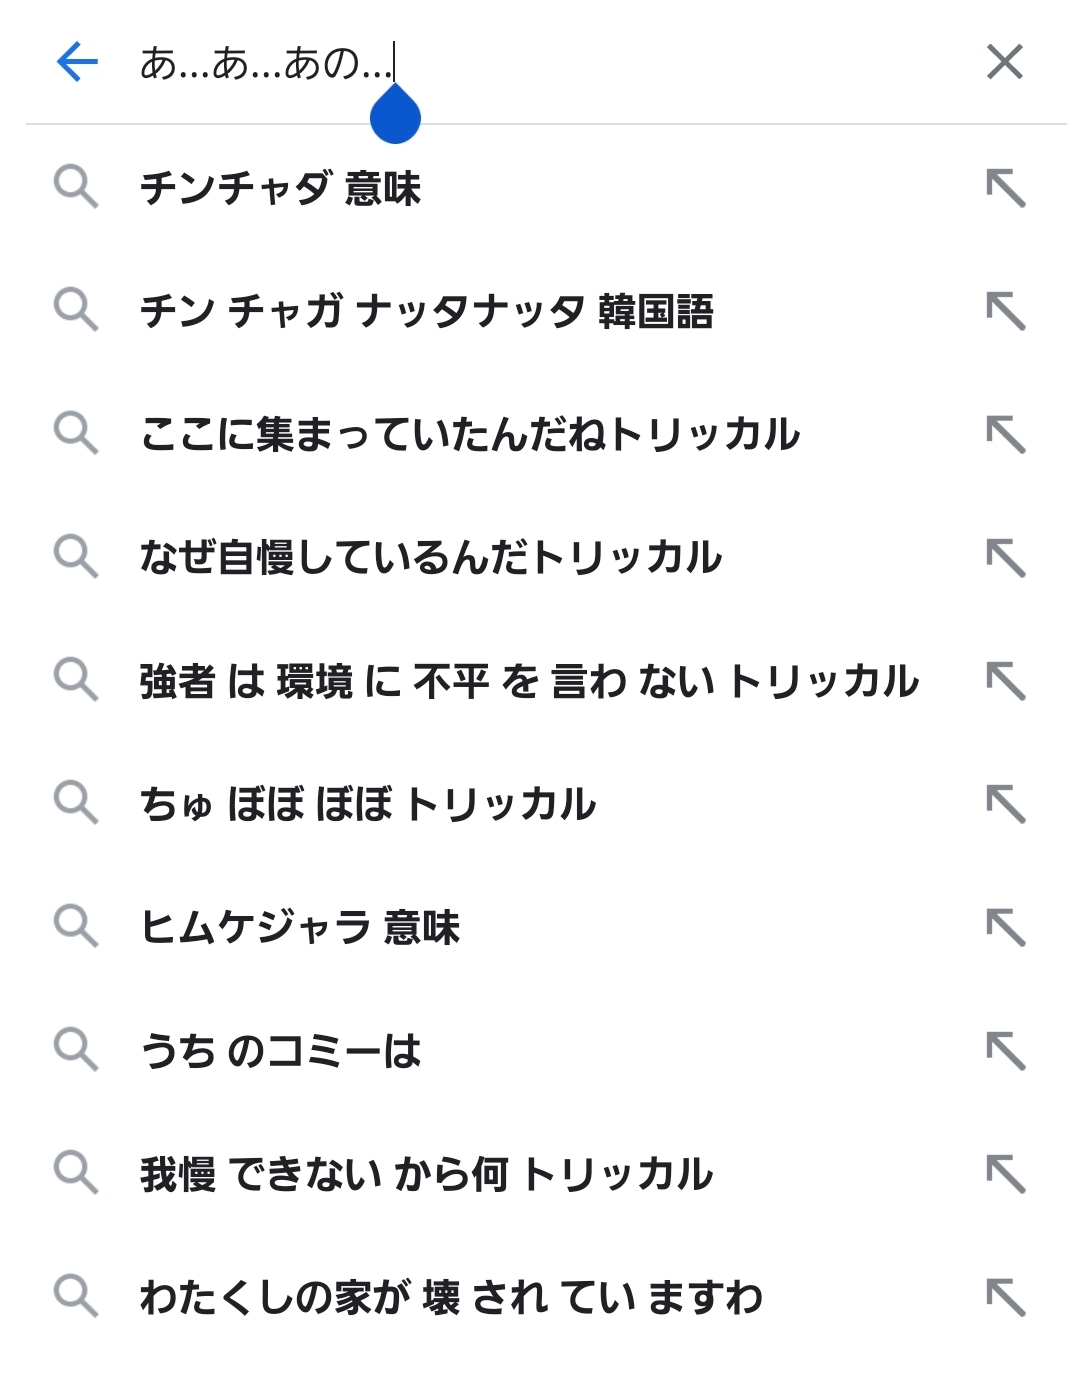Viewport: 1080px width, 1377px height.
Task: Insert 'うち のコミーは' via arrow icon
Action: 1005,1050
